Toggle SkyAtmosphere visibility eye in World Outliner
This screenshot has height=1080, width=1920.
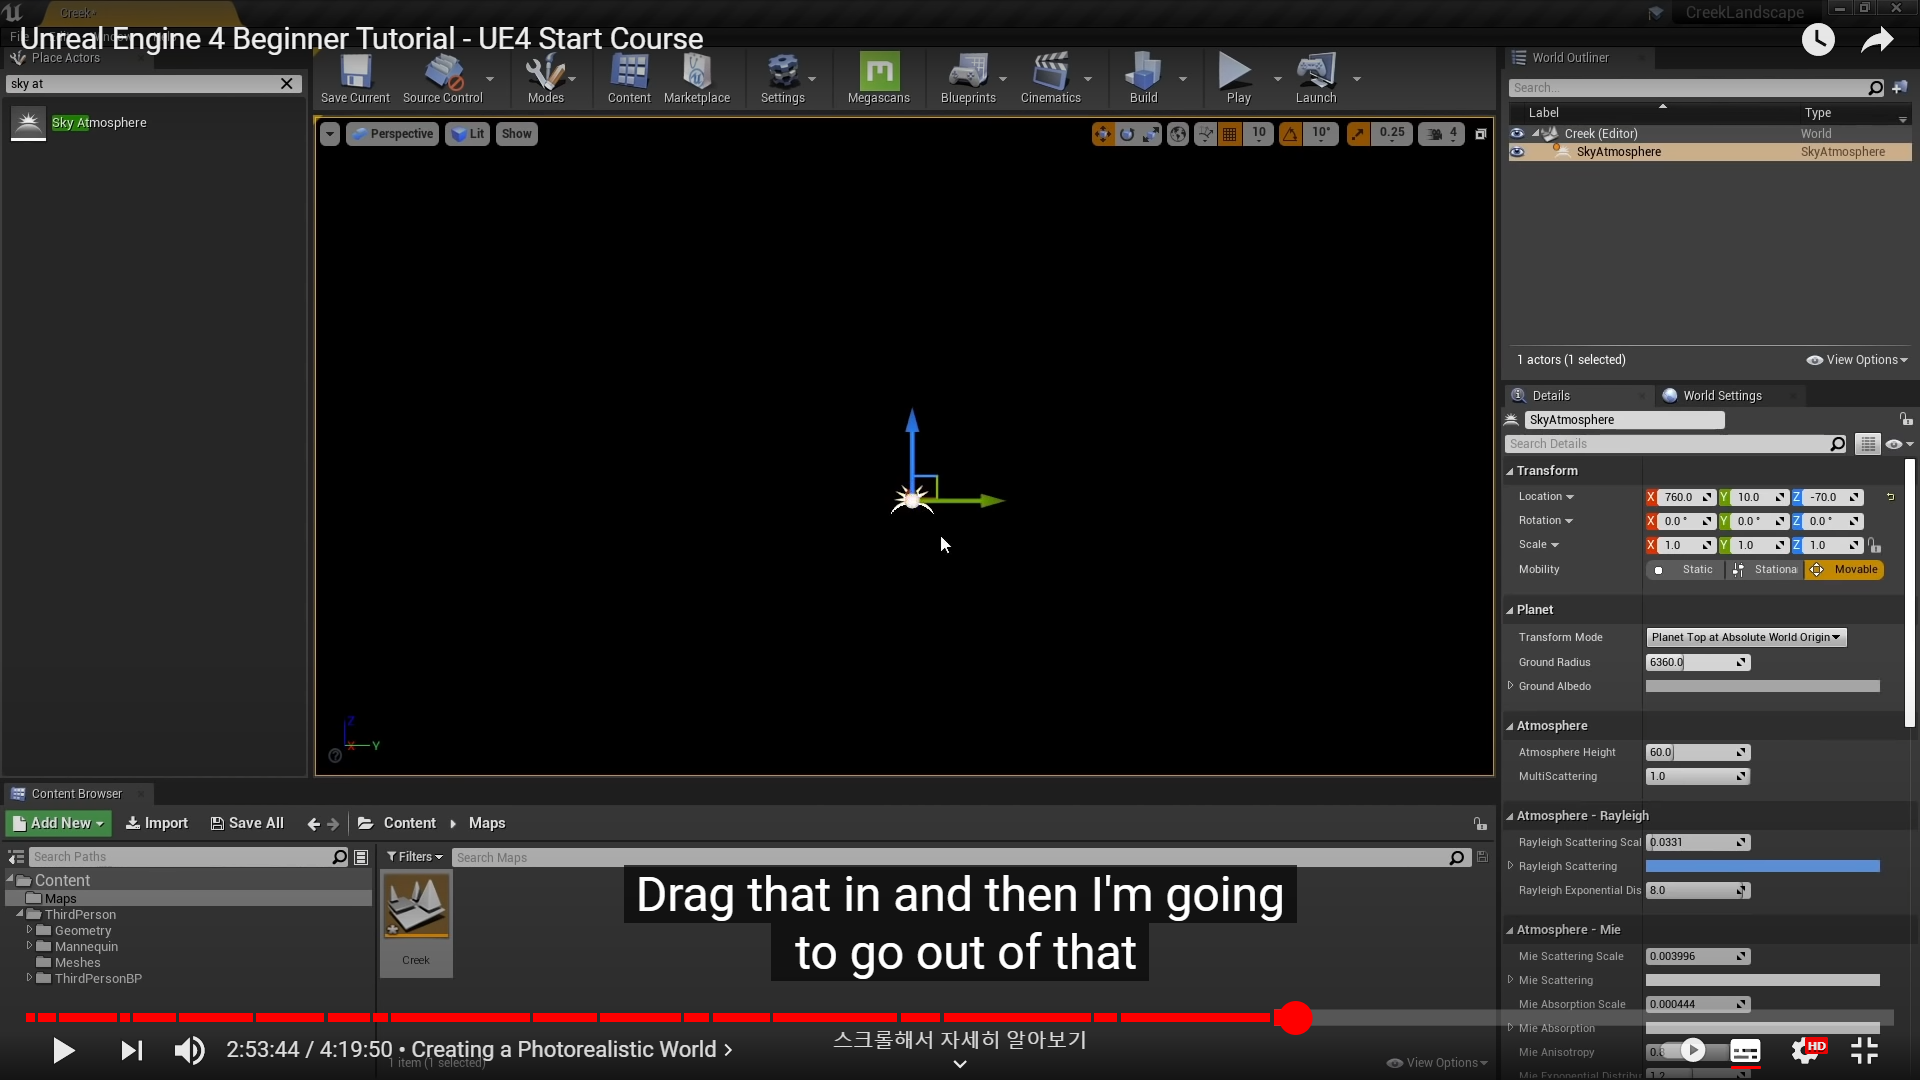tap(1517, 152)
